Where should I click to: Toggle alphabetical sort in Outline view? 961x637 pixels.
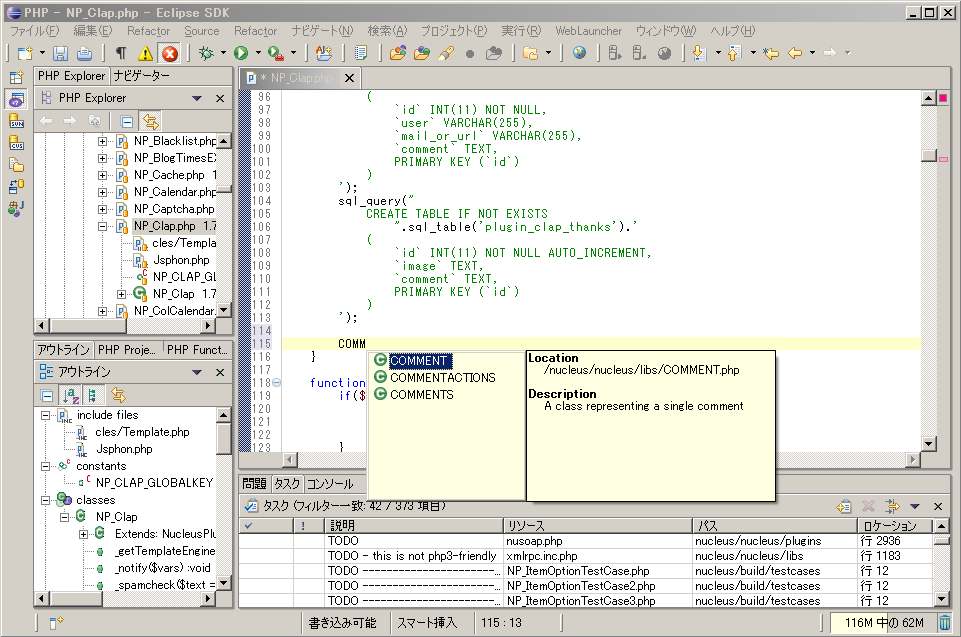[x=70, y=395]
